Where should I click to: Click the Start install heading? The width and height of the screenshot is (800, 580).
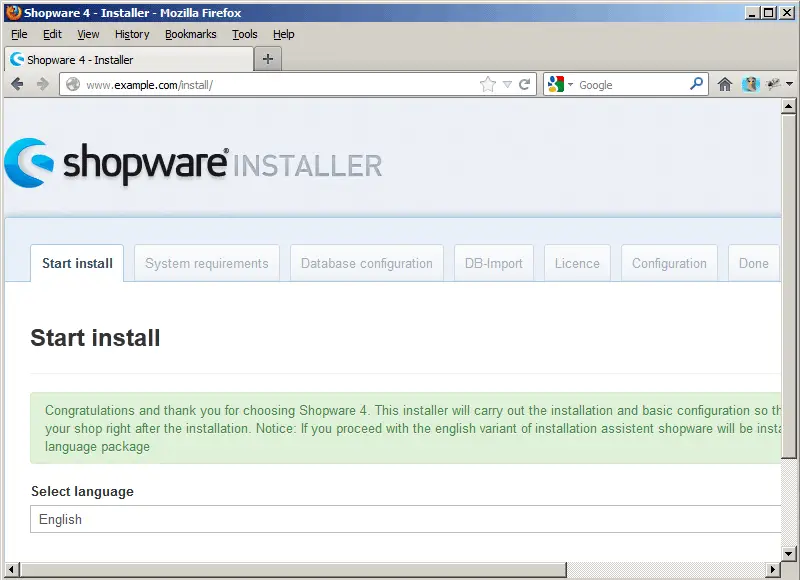tap(95, 338)
